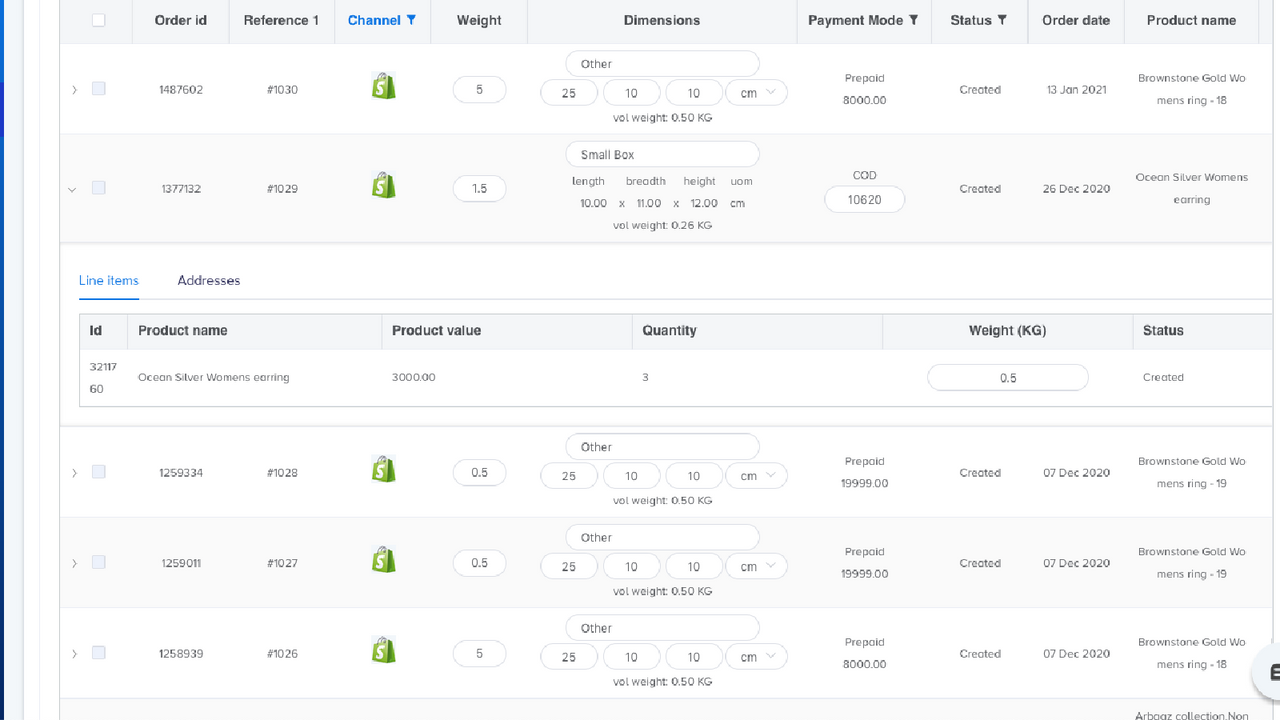
Task: Edit line item weight field 0.5
Action: (x=1008, y=377)
